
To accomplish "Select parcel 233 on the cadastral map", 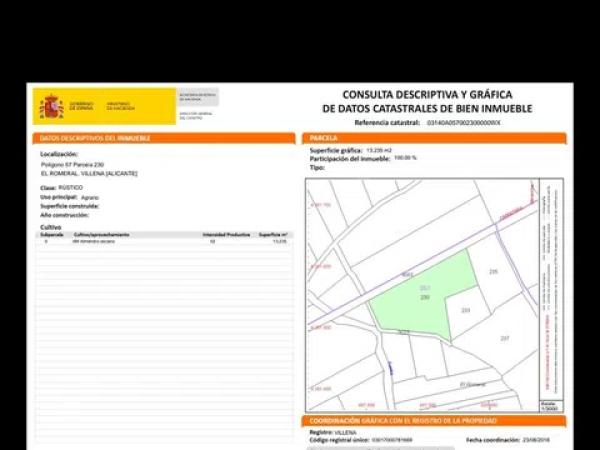I will click(x=465, y=311).
